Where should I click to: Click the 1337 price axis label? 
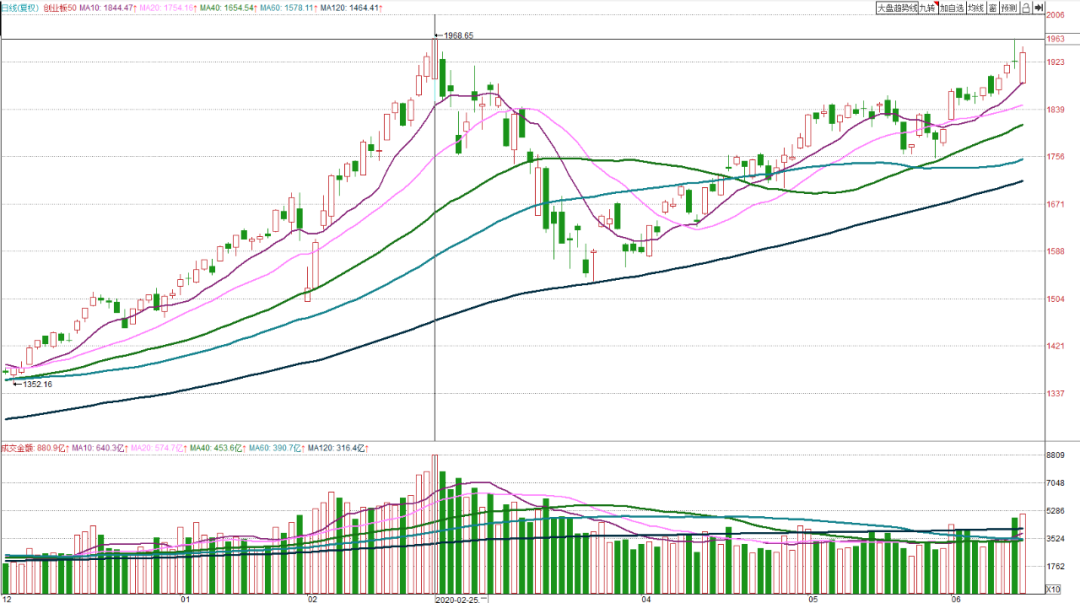(1055, 394)
